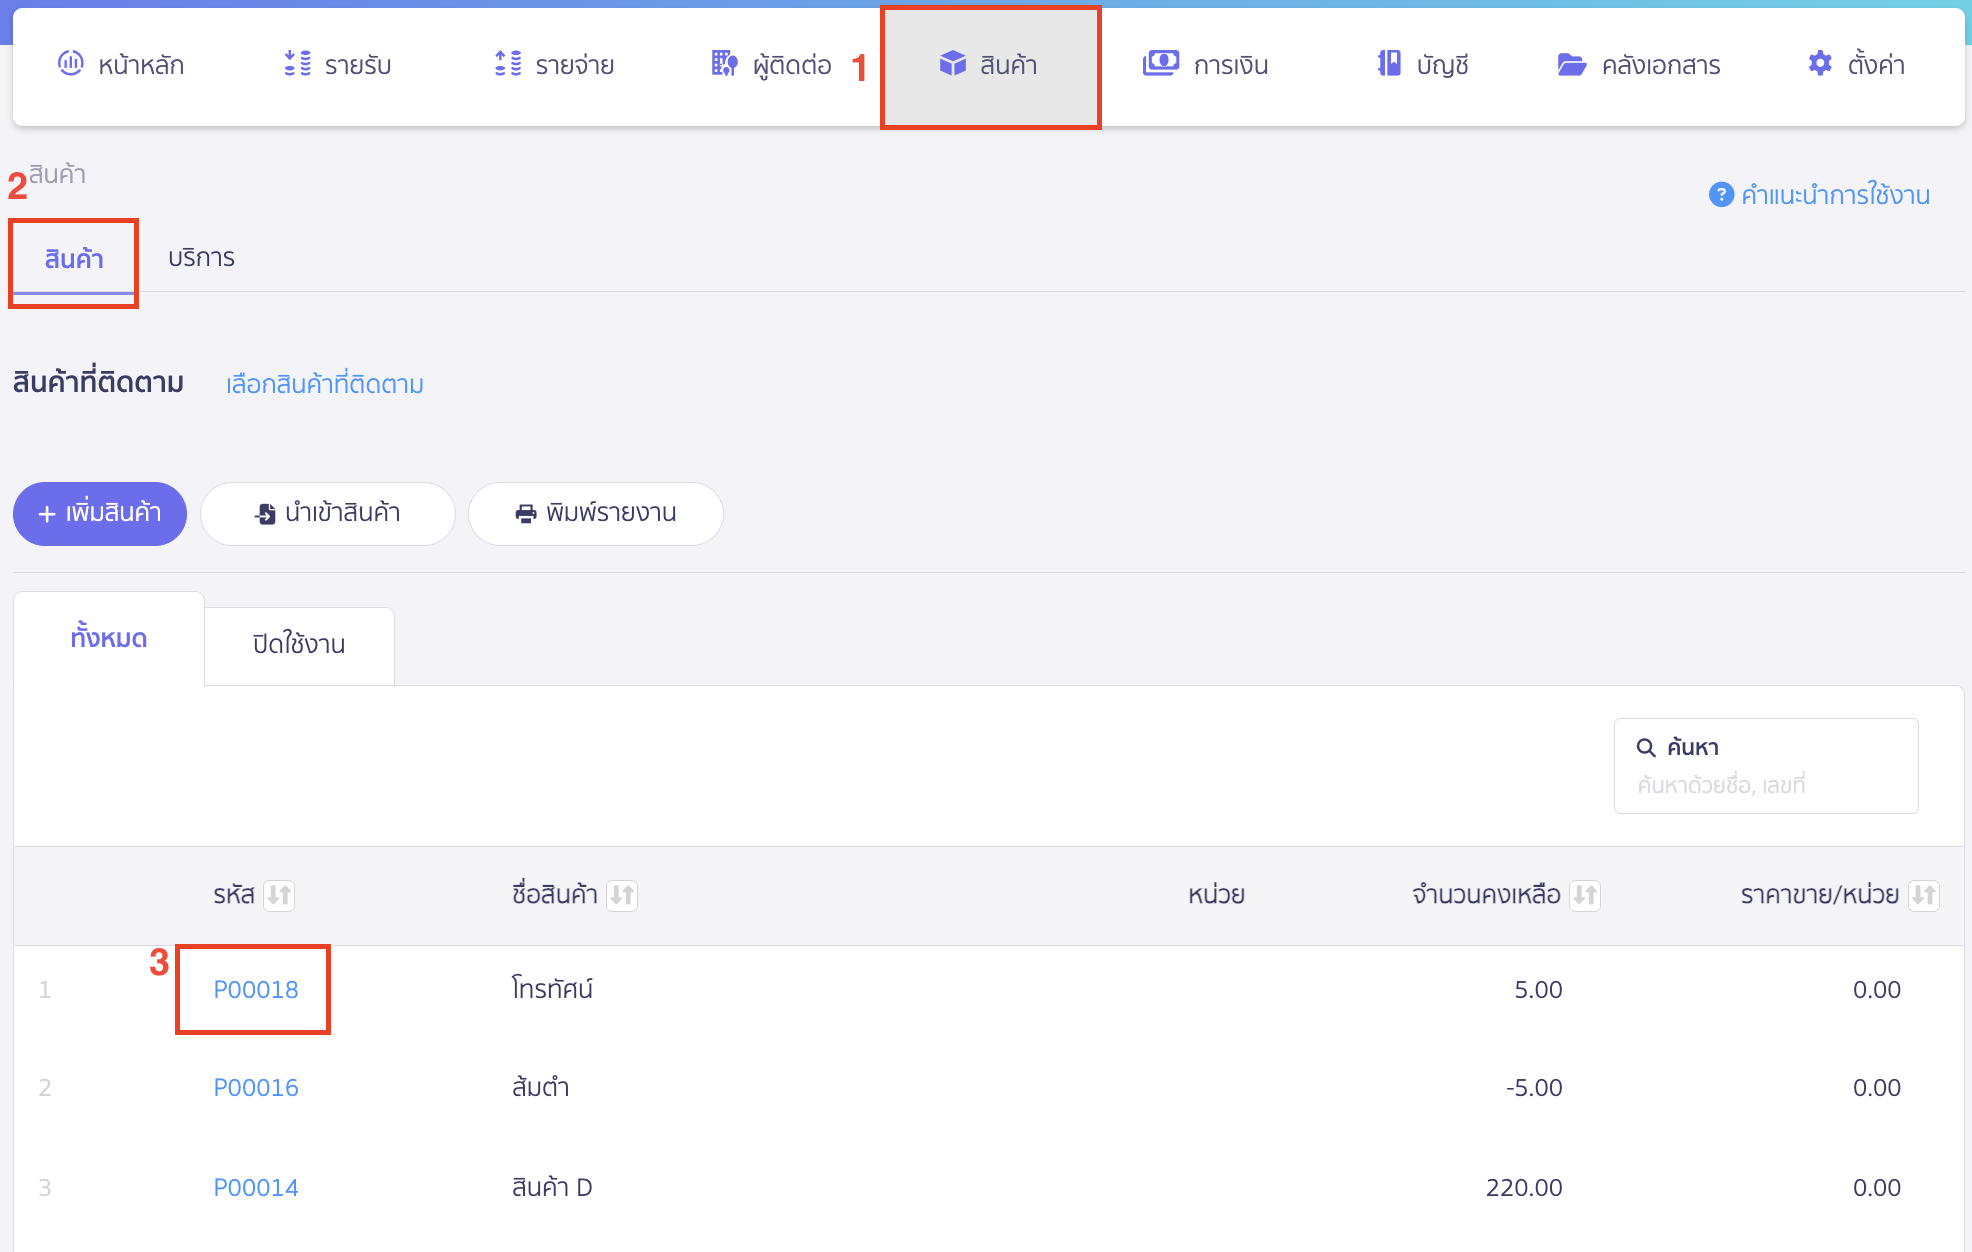Click the dashboard icon next to หน้าหลัก

tap(70, 64)
